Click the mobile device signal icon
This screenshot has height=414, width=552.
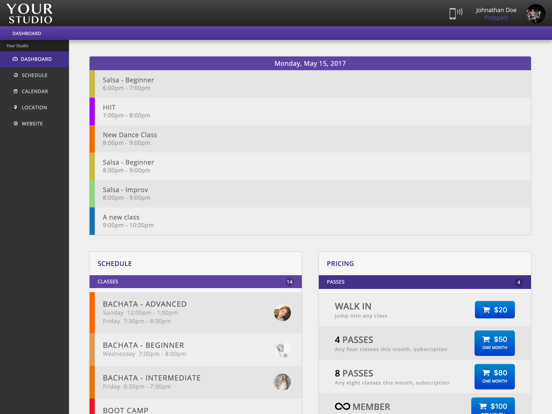click(x=456, y=13)
